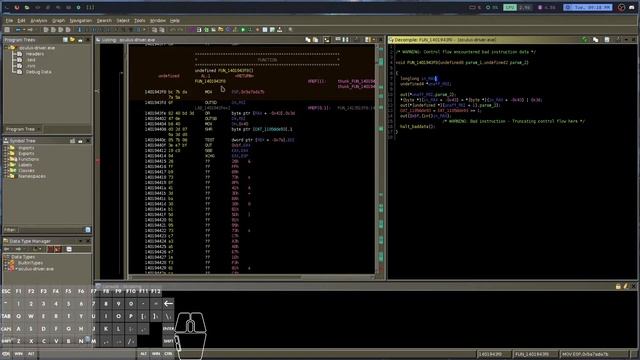This screenshot has height=360, width=640.
Task: Select oculus-driver.exe in Data Type Manager
Action: (36, 269)
